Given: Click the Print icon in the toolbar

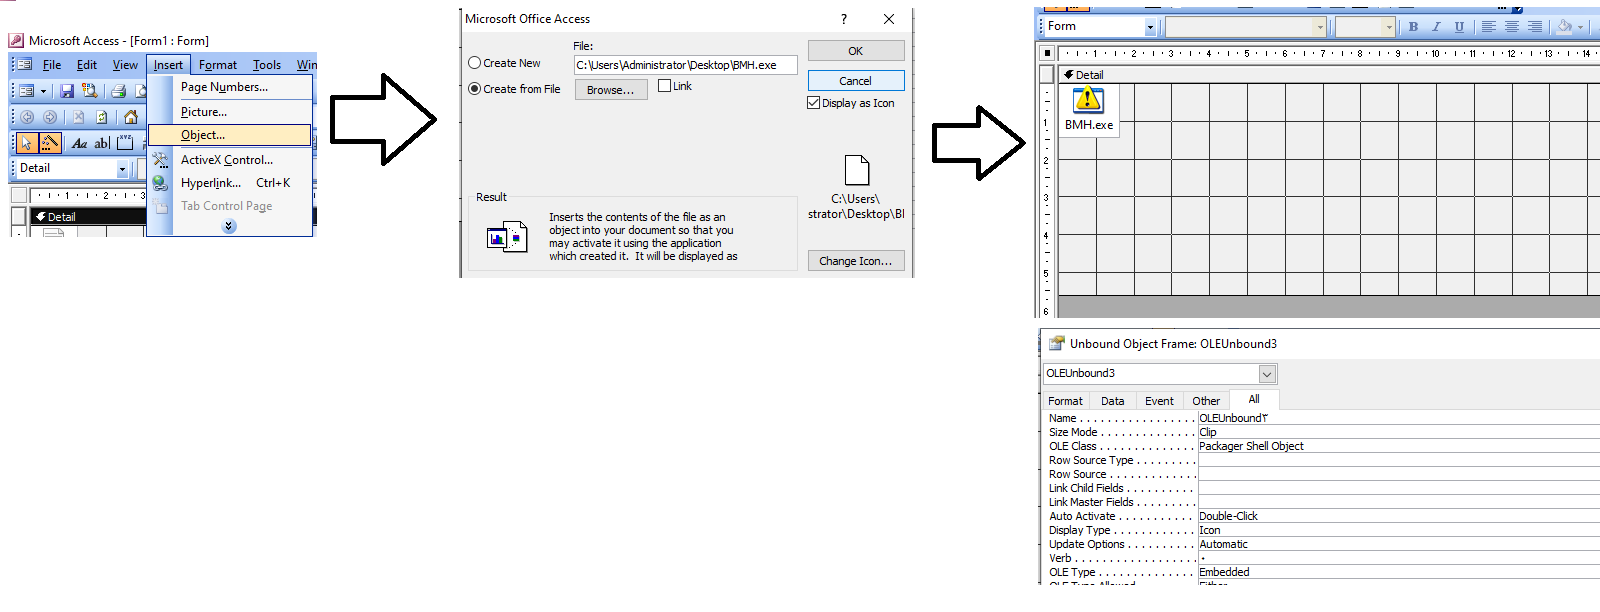Looking at the screenshot, I should pyautogui.click(x=118, y=91).
